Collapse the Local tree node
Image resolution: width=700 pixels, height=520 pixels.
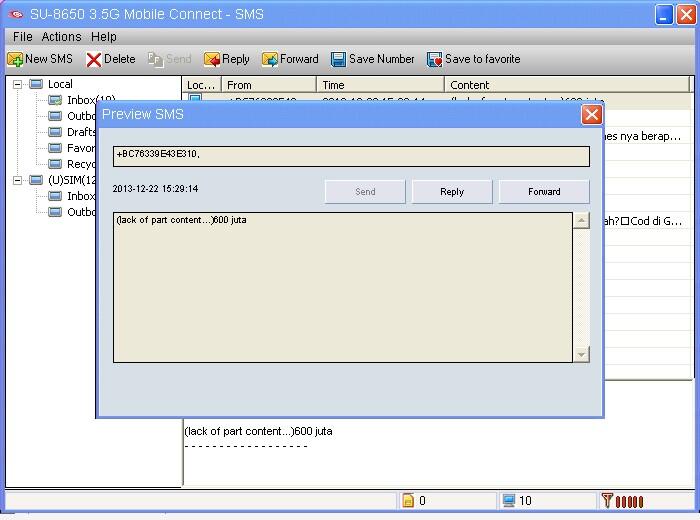(x=18, y=85)
